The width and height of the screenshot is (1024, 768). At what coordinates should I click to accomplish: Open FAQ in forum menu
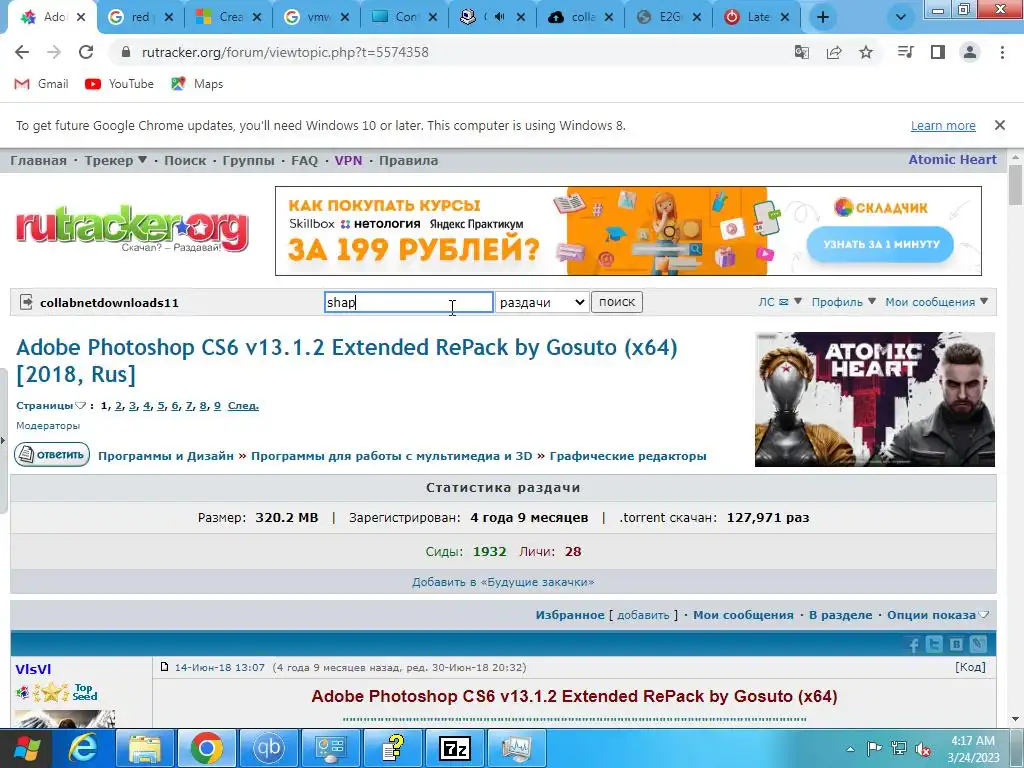[x=304, y=161]
